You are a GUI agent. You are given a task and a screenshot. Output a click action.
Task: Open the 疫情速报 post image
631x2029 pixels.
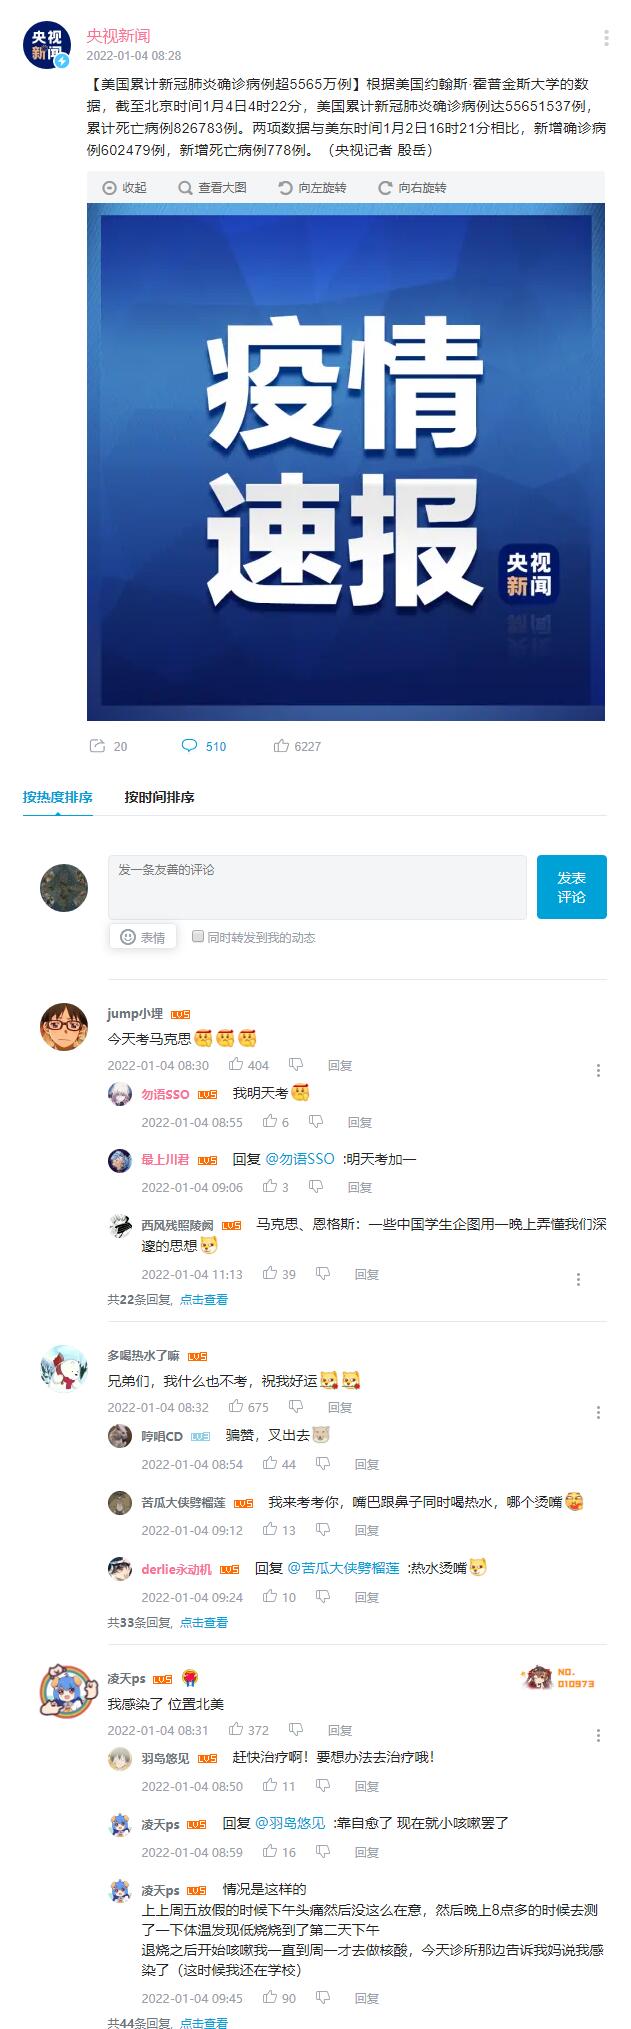[346, 462]
